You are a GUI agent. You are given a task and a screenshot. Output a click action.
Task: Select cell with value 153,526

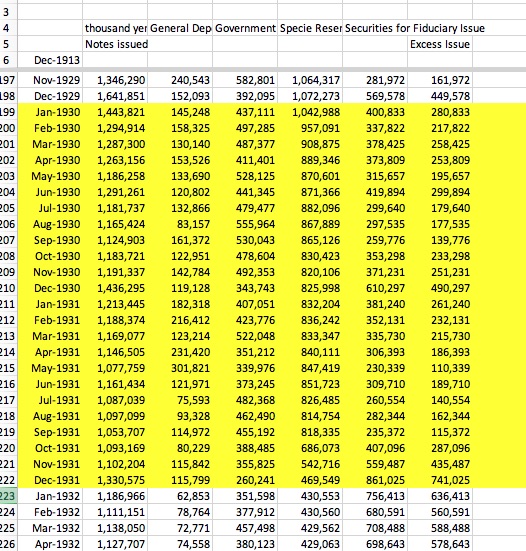180,160
